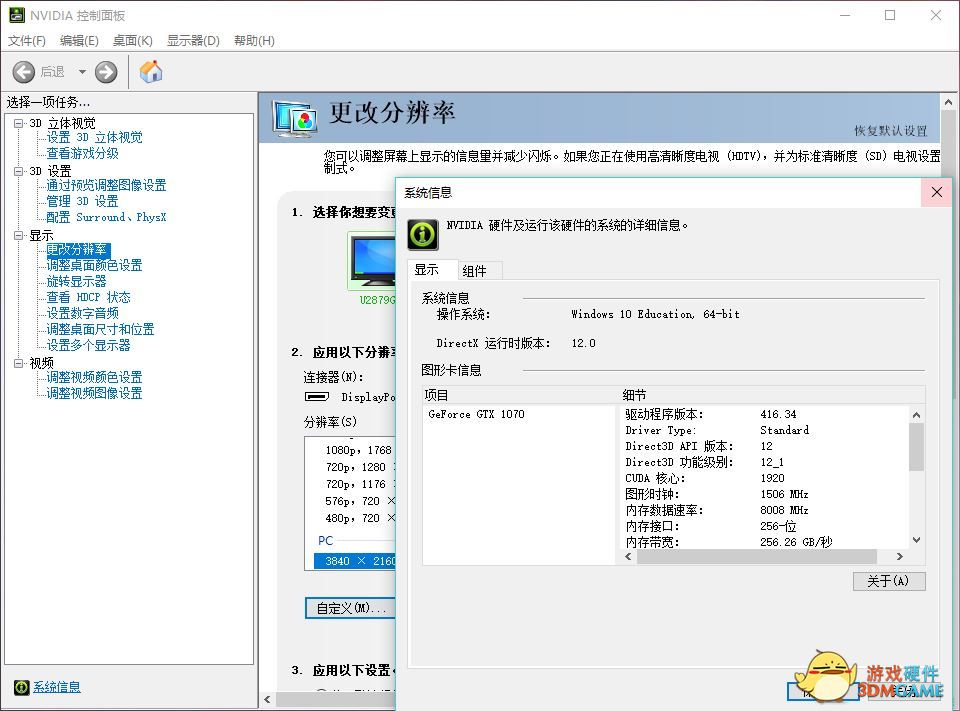Open 调整视频图像设置 task
Image resolution: width=960 pixels, height=711 pixels.
coord(95,393)
